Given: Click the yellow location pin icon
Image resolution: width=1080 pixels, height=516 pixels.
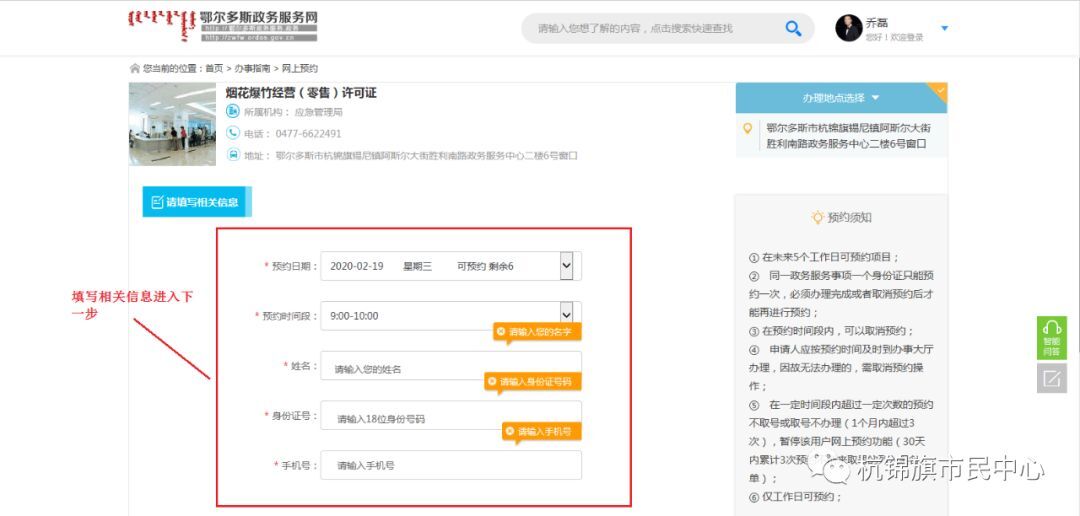Looking at the screenshot, I should [747, 128].
